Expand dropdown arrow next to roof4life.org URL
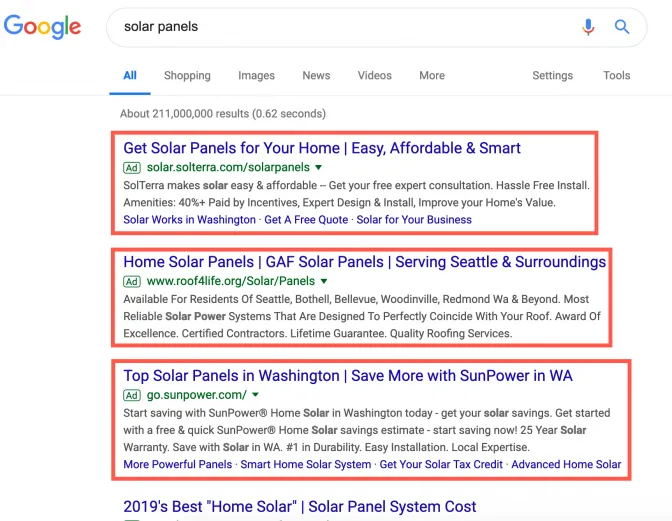 (x=323, y=281)
